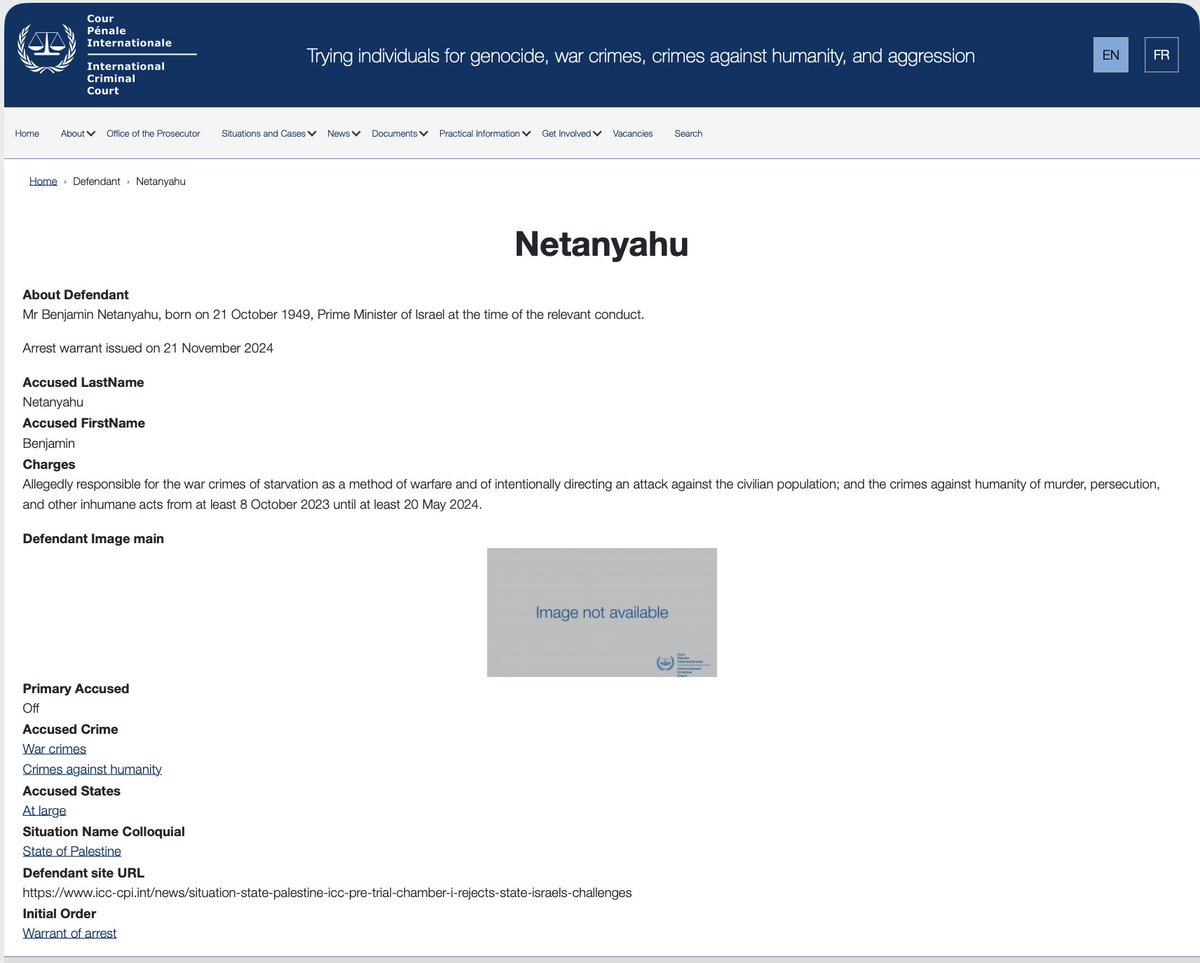Click the About Defendant heading
1200x963 pixels.
click(76, 295)
